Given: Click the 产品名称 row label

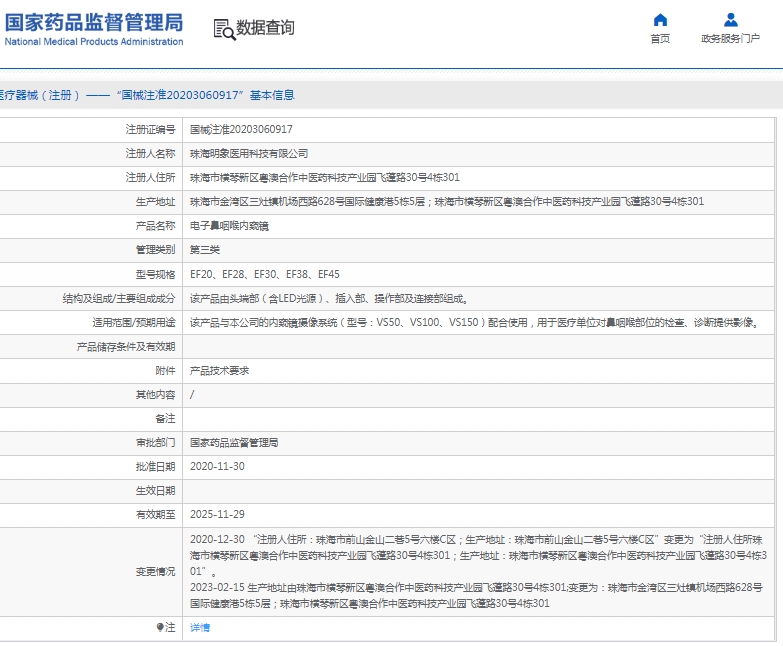Looking at the screenshot, I should click(155, 226).
